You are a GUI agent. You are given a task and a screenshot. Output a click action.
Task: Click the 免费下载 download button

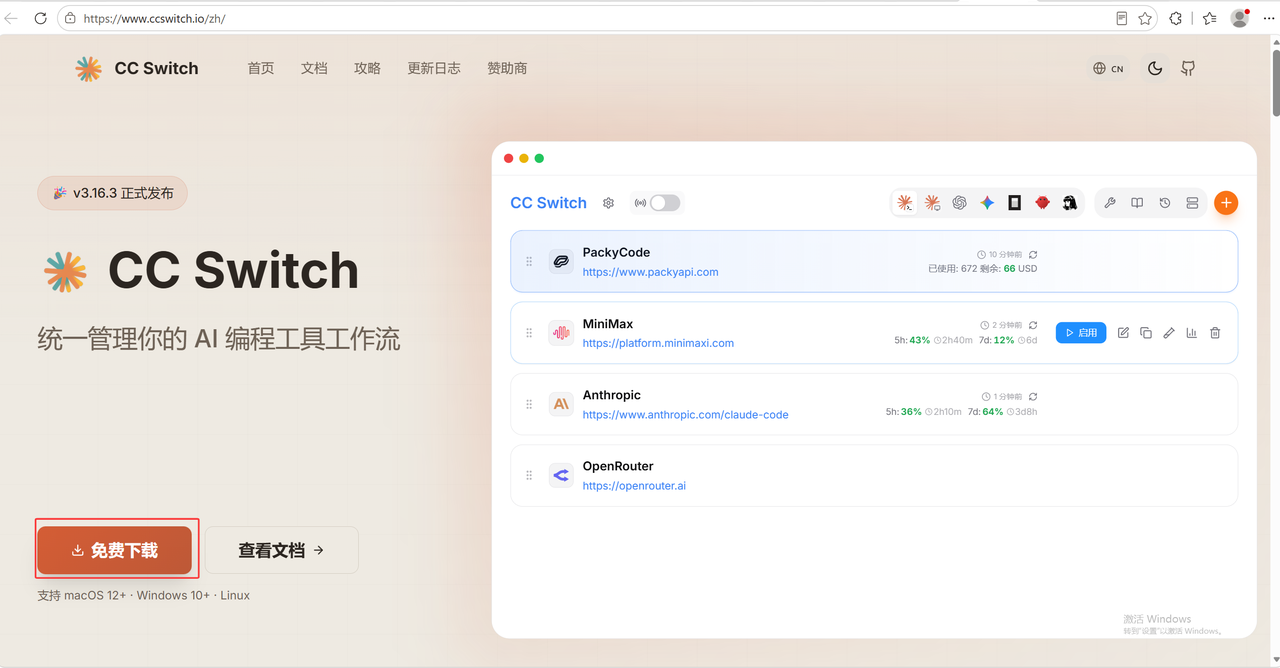tap(114, 550)
